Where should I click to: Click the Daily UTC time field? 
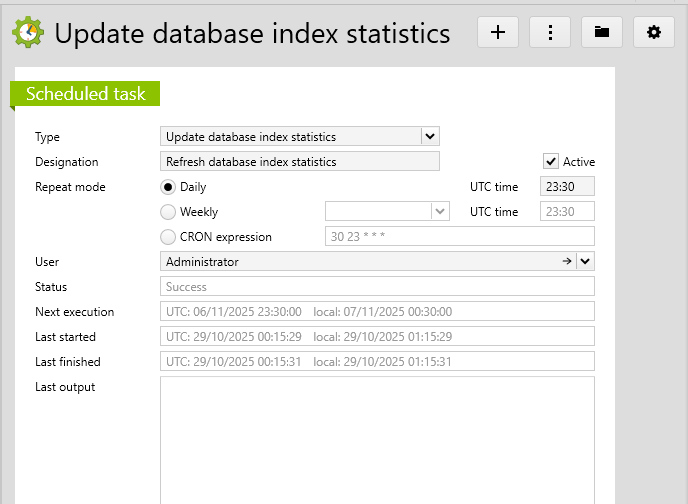click(x=567, y=186)
